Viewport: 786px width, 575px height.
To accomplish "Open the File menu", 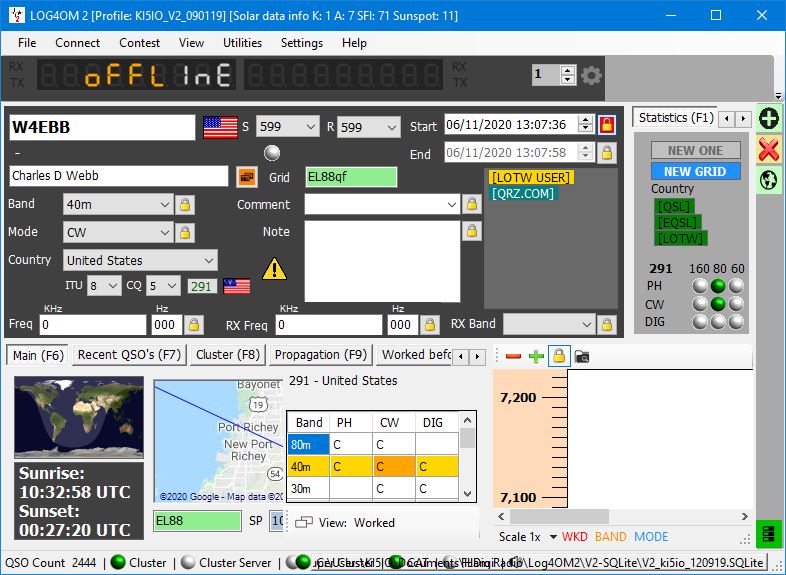I will coord(27,43).
